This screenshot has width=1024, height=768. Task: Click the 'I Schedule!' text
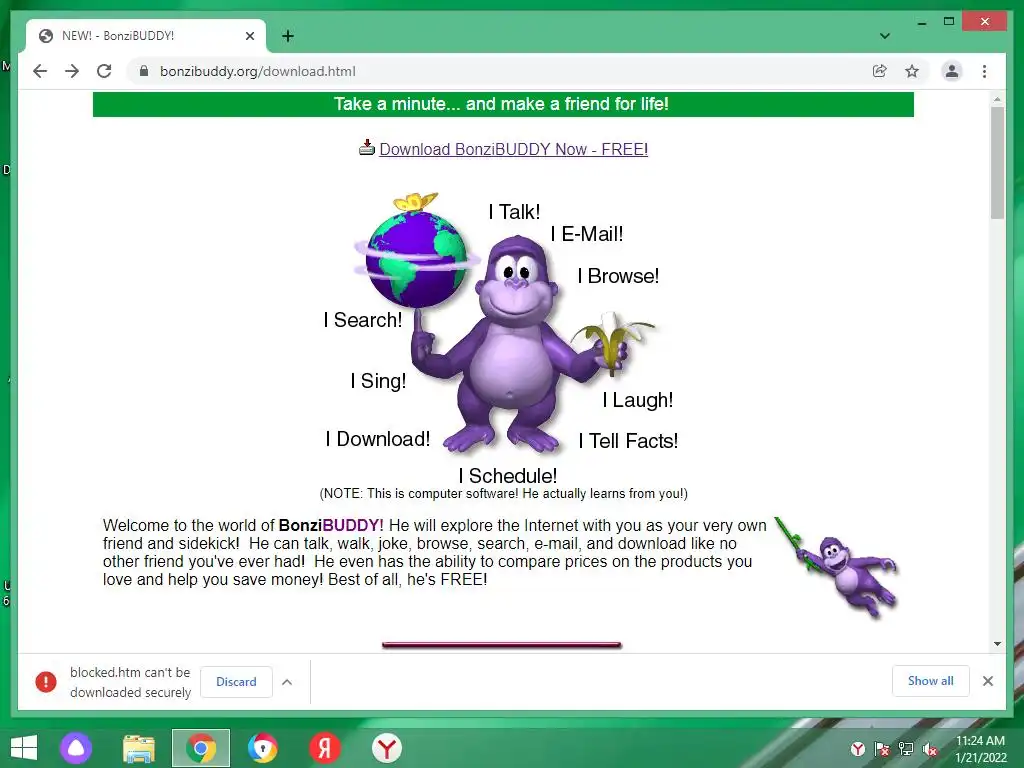(507, 476)
